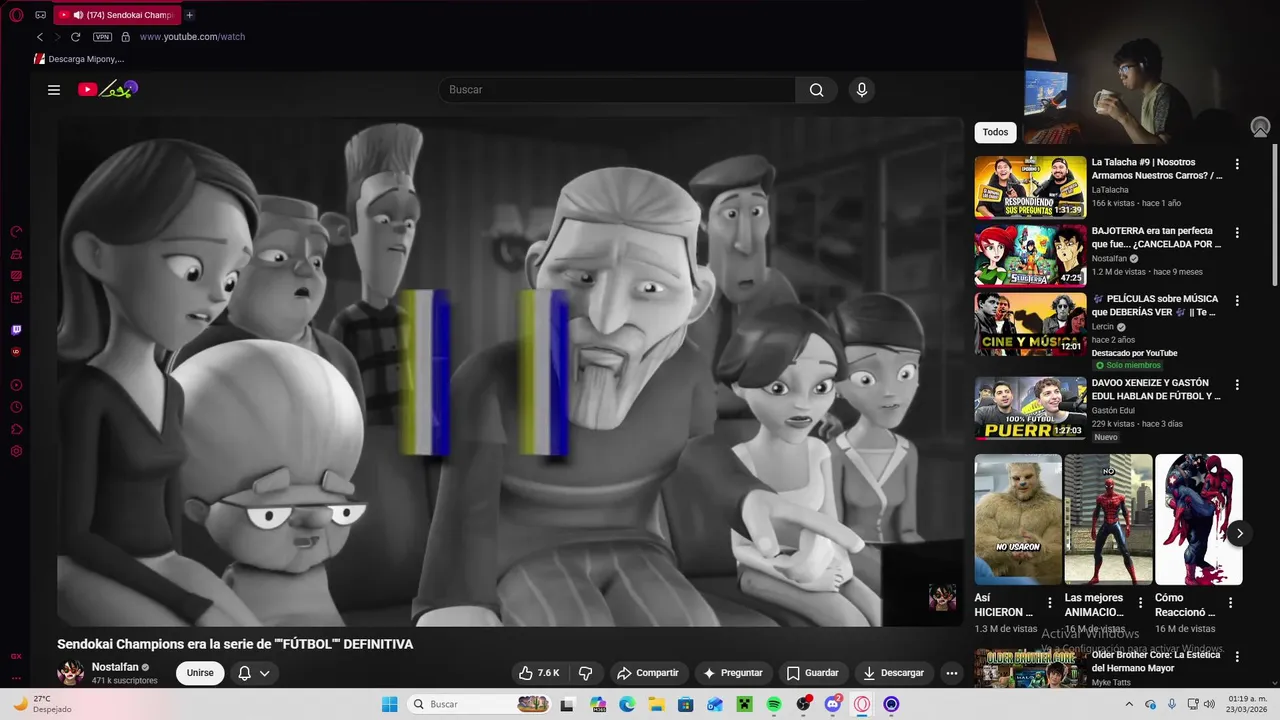Open options for Older Brother Core video
1280x720 pixels.
1237,657
